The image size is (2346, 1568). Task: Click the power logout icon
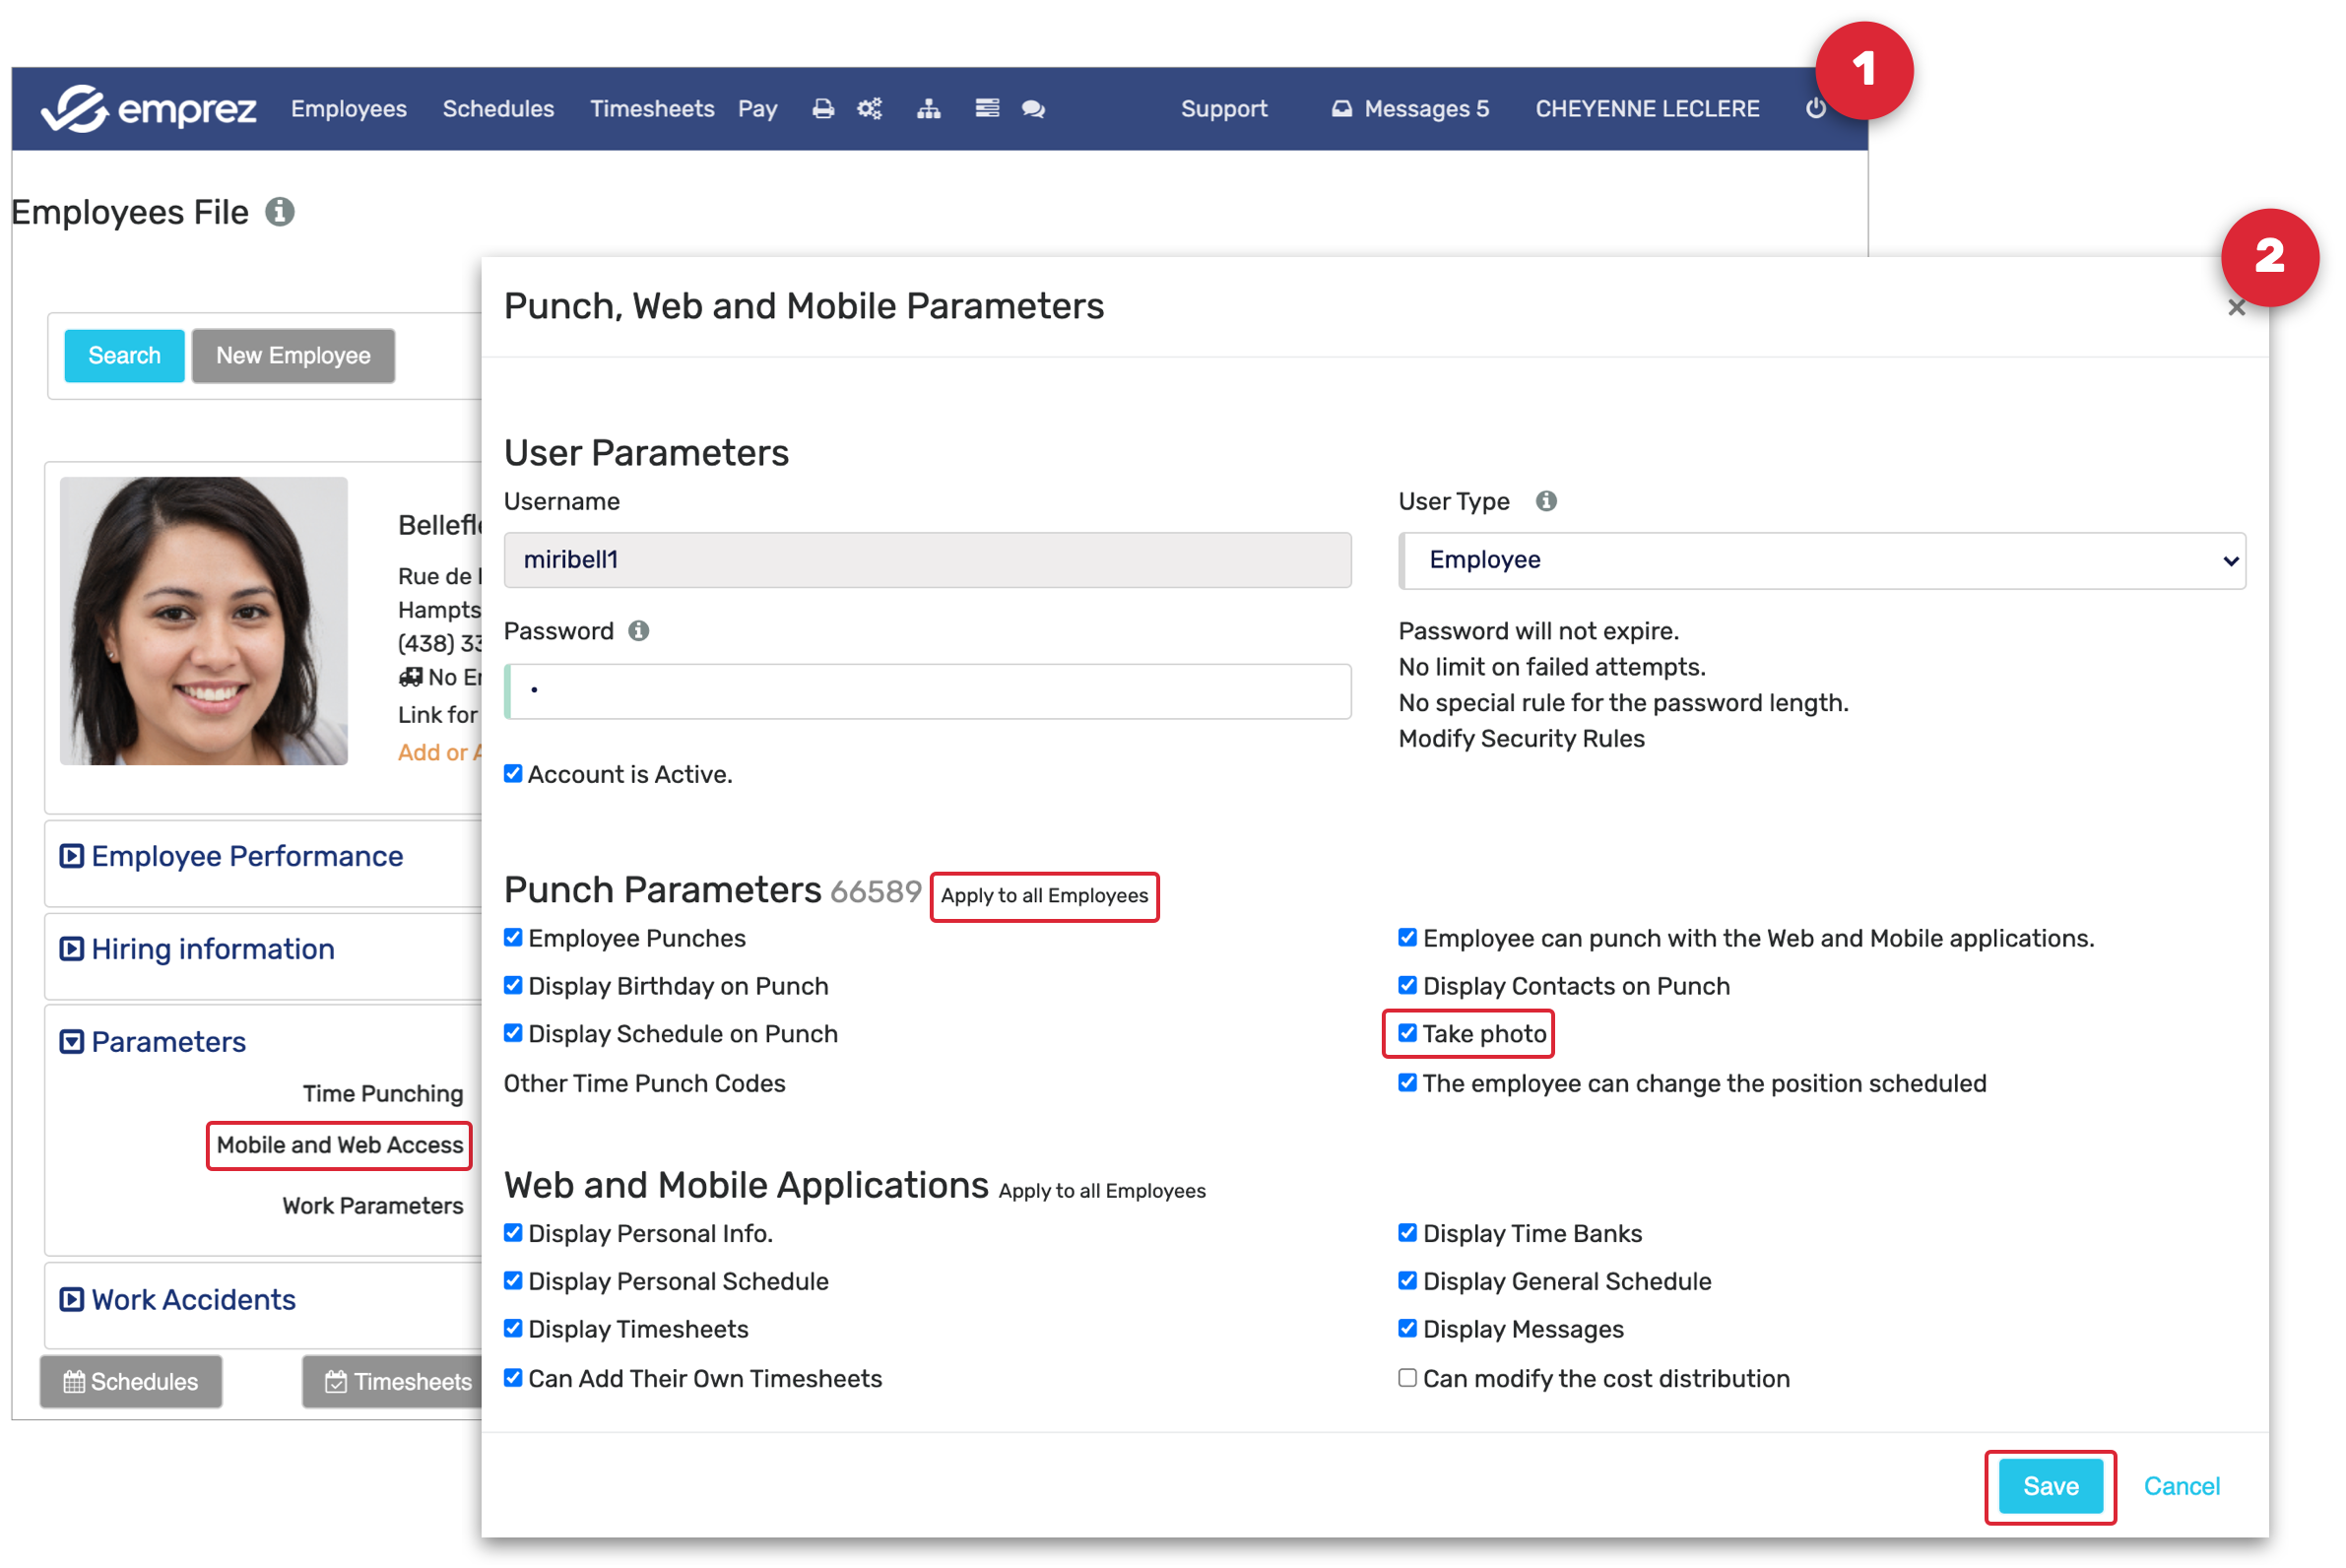[x=1815, y=109]
